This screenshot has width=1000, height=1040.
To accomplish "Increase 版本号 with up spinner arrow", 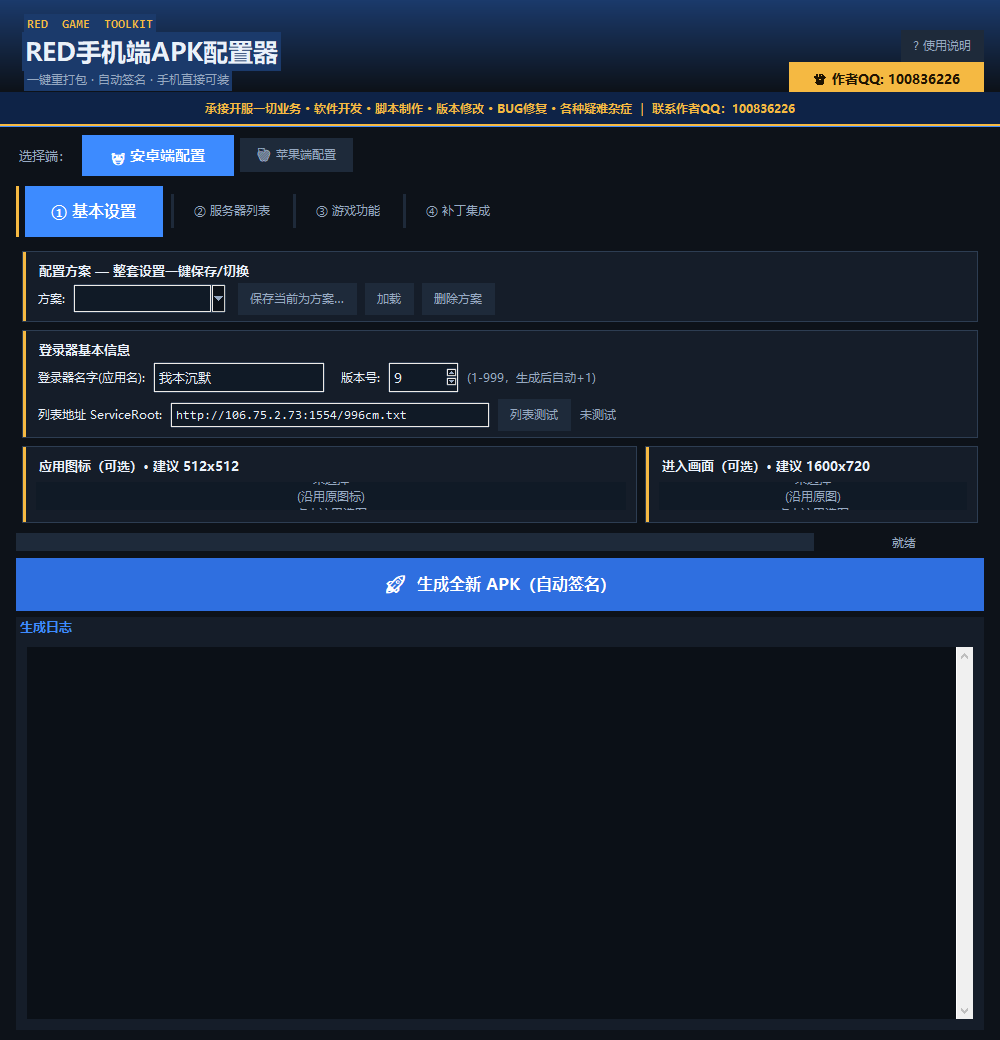I will (x=452, y=373).
